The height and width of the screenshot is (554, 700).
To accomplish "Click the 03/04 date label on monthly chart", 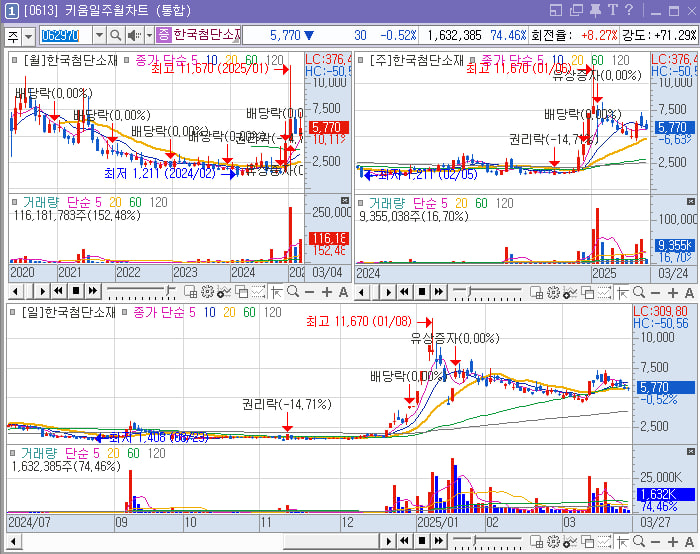I will click(x=327, y=272).
